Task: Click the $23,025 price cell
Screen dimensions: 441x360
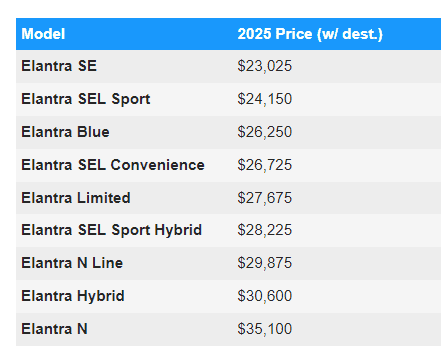Action: click(x=265, y=66)
